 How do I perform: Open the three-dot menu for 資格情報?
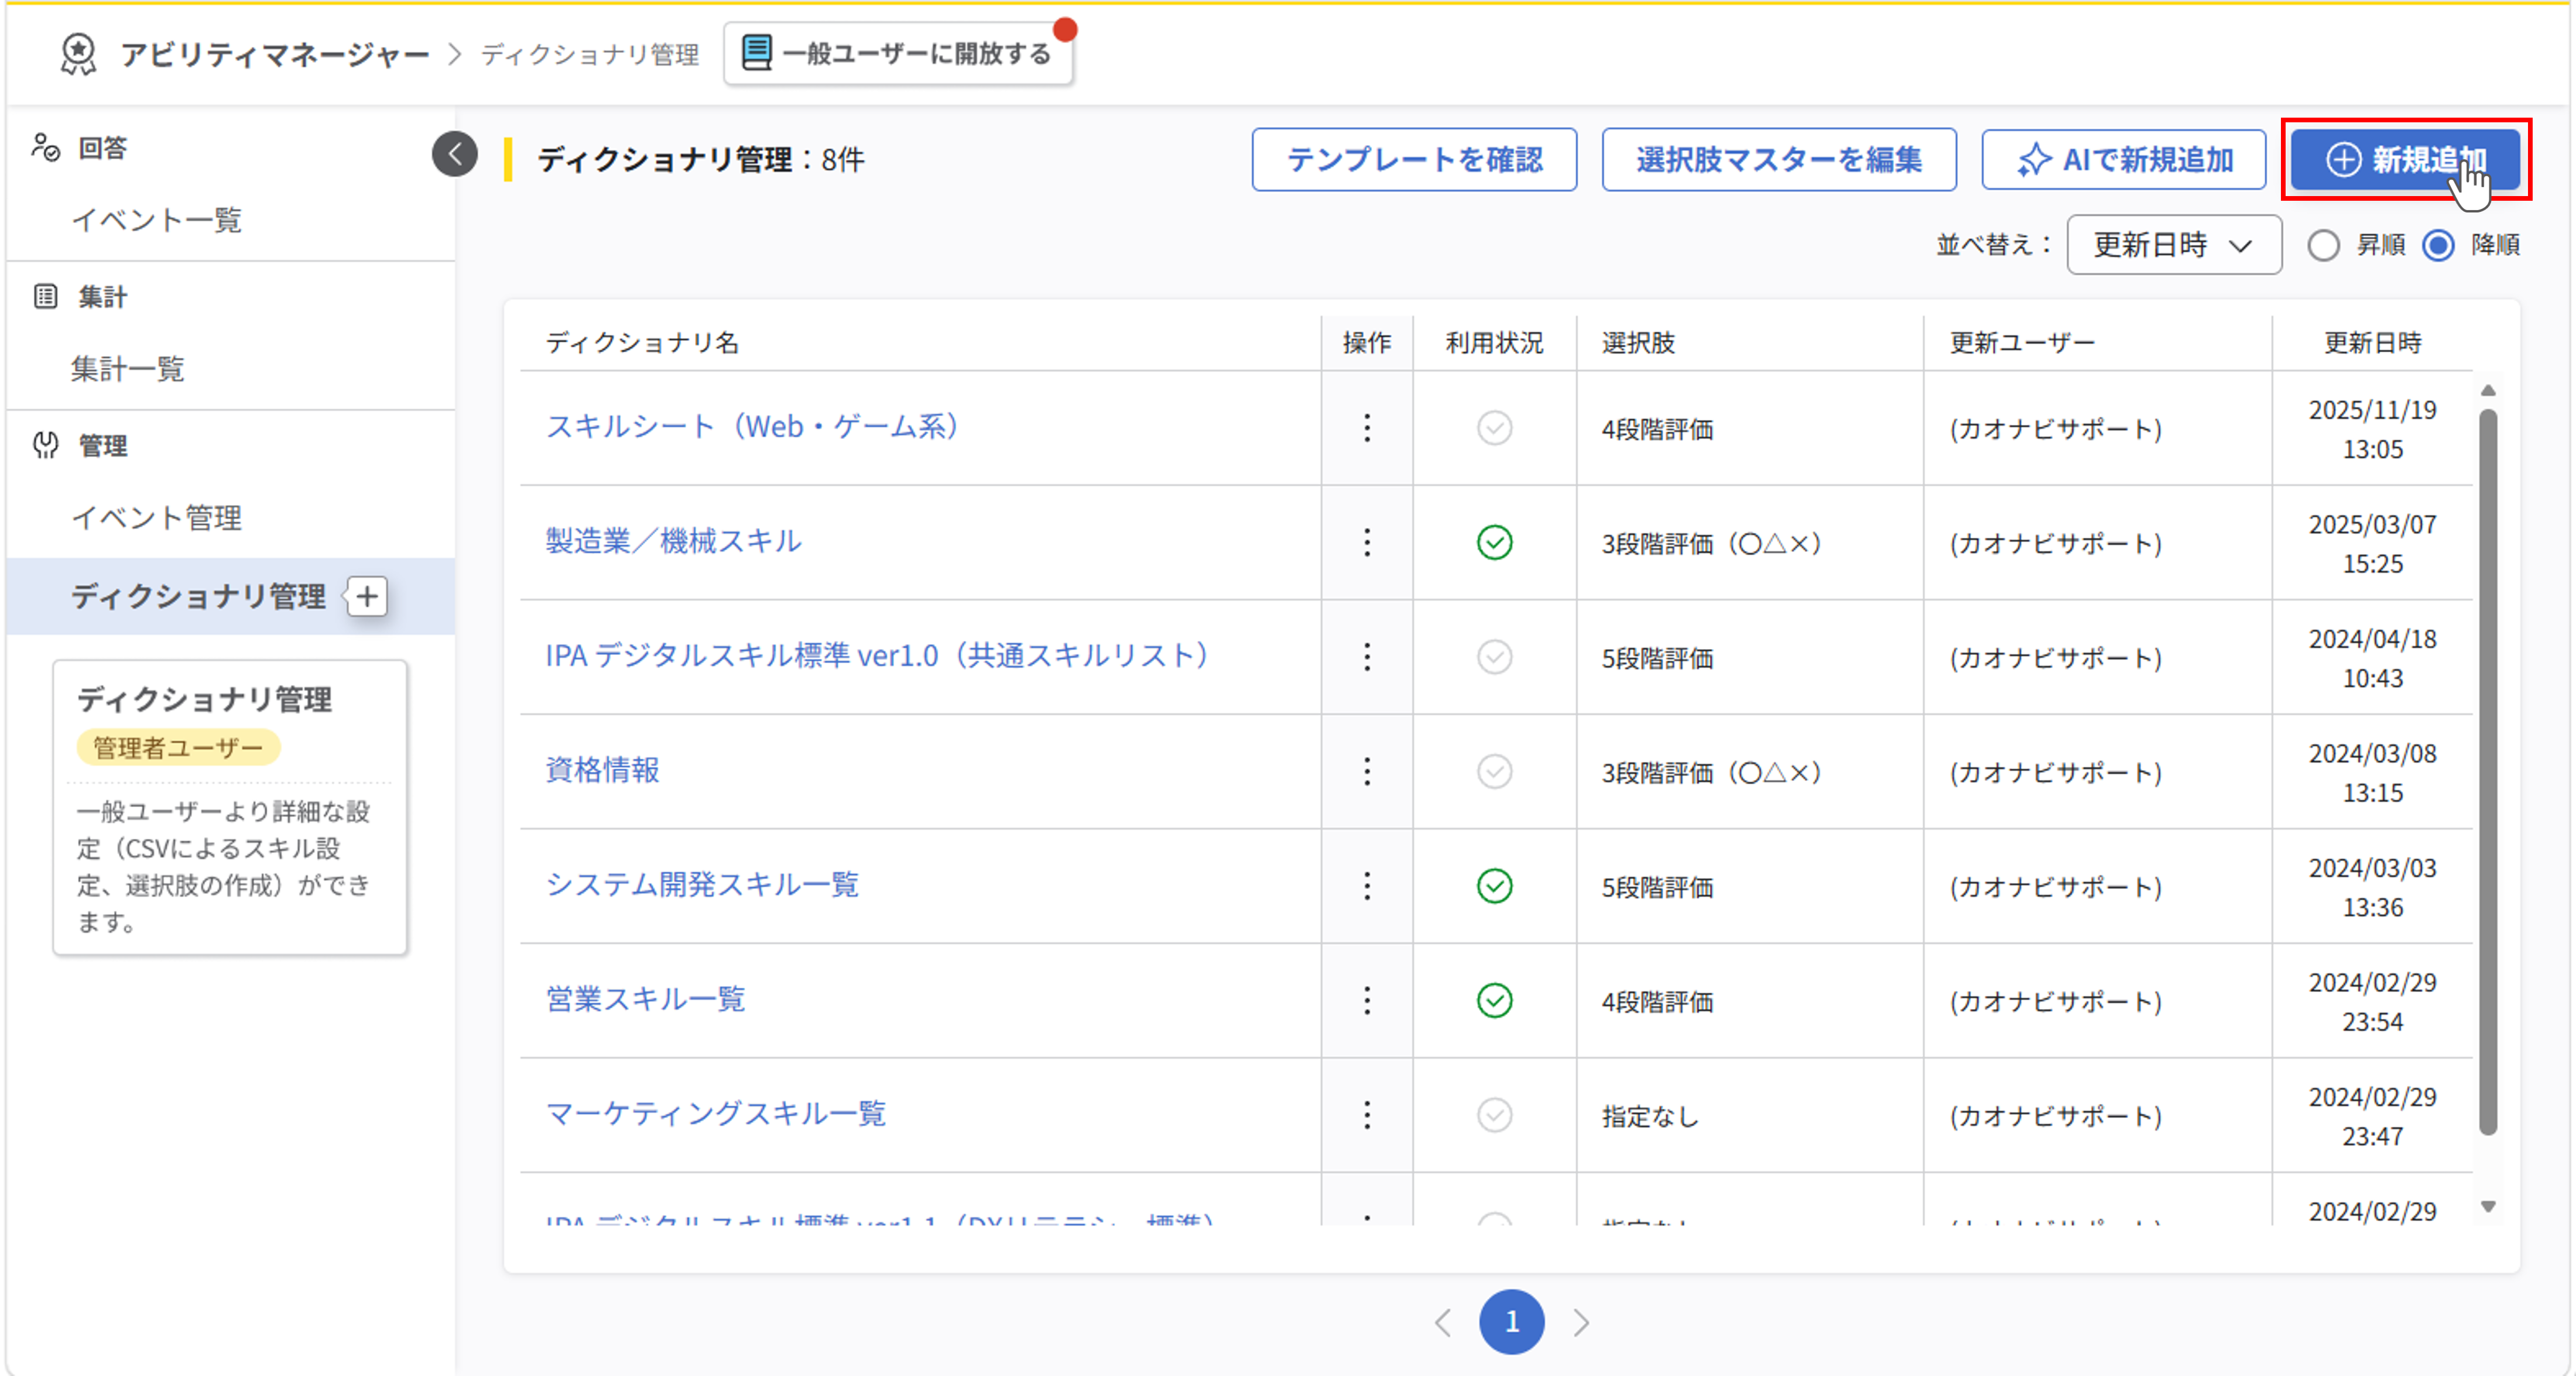[x=1367, y=772]
